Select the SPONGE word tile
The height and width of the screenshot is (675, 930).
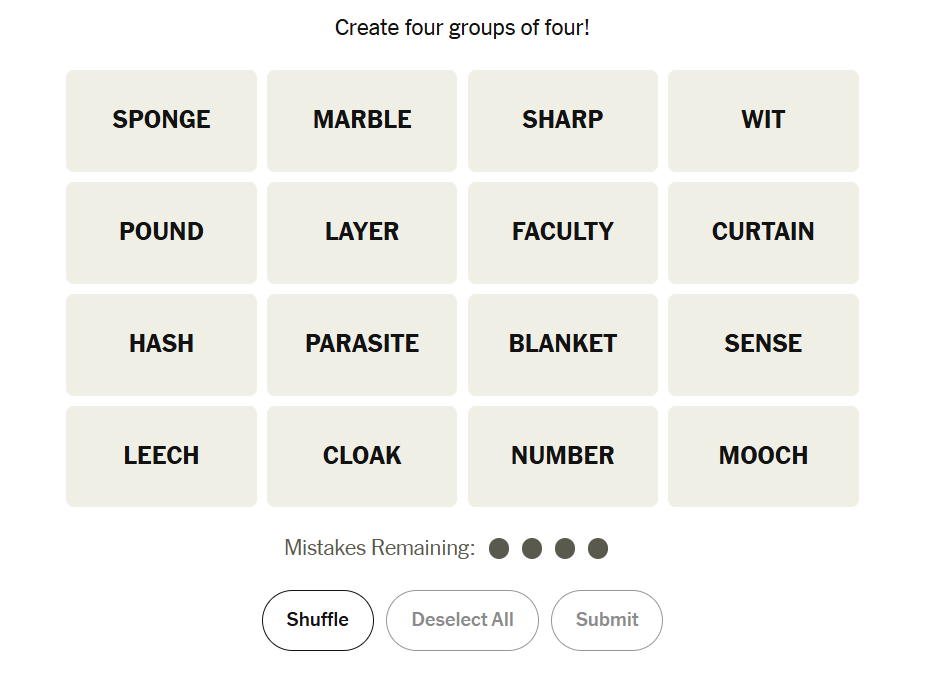[161, 120]
